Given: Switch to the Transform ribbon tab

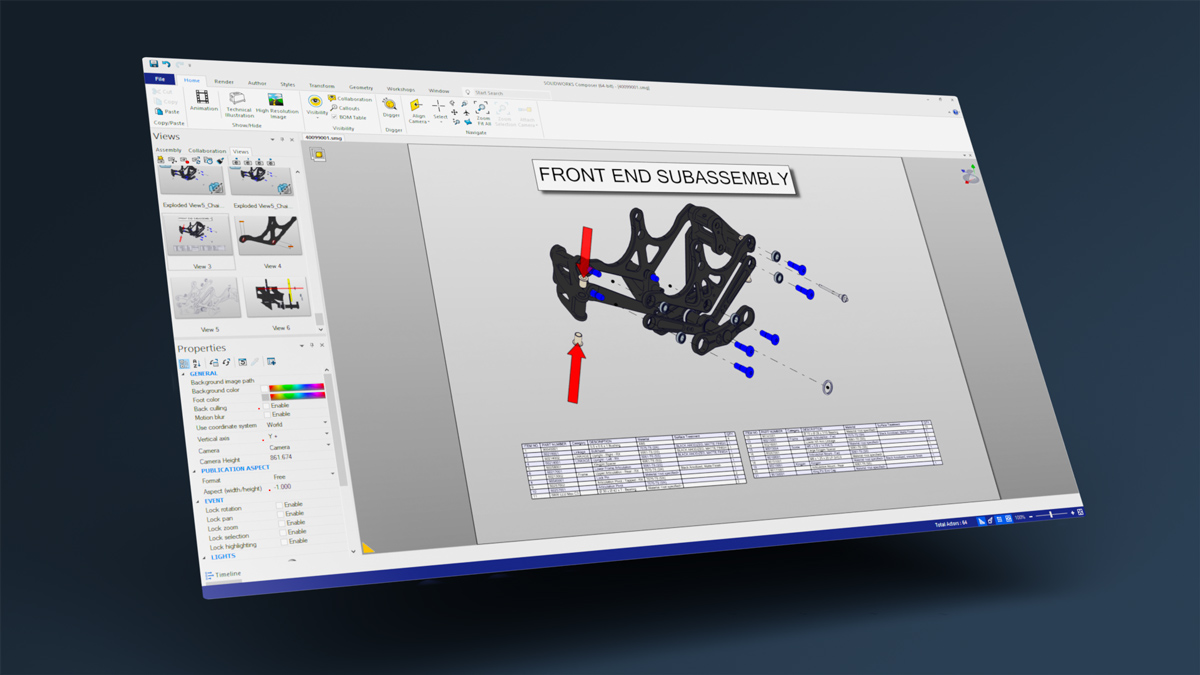Looking at the screenshot, I should (x=322, y=86).
